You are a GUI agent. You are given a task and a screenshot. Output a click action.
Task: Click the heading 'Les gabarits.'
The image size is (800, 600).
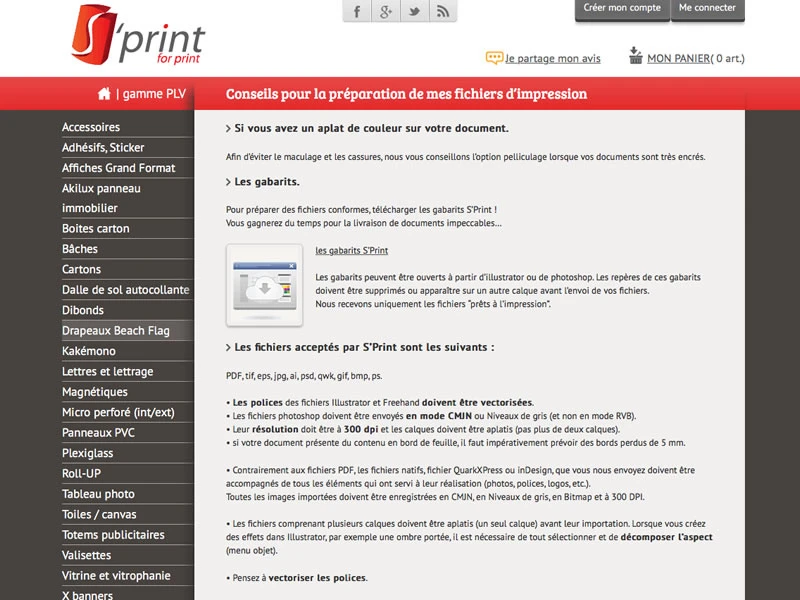coord(267,182)
